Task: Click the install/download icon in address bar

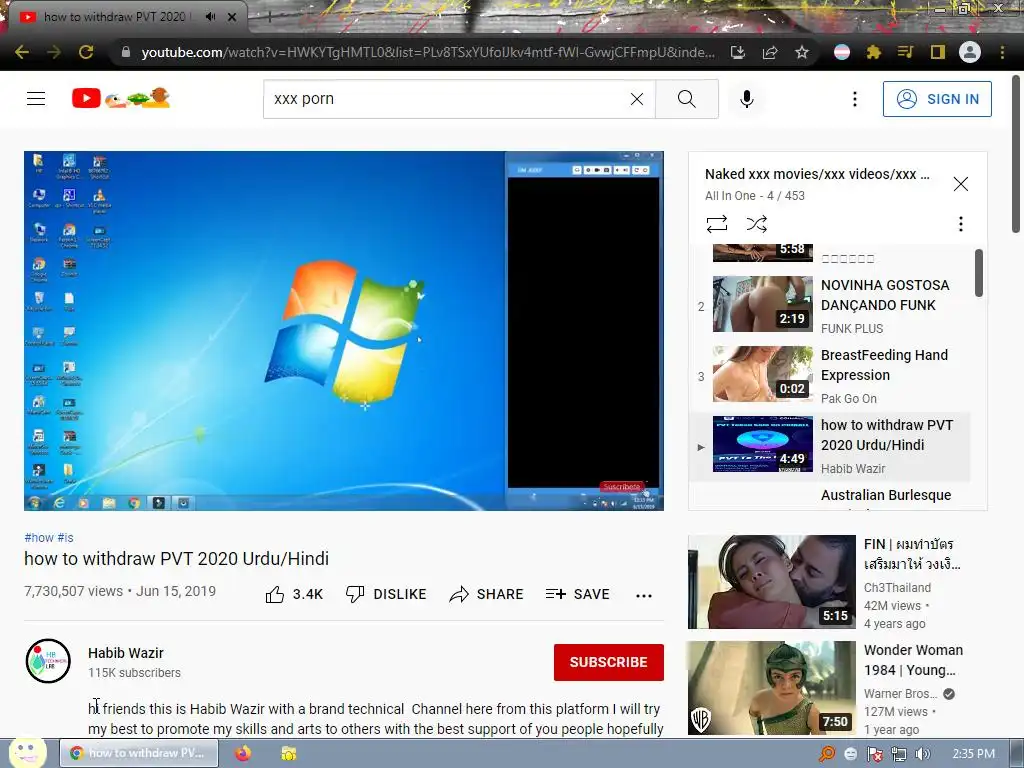Action: click(738, 52)
